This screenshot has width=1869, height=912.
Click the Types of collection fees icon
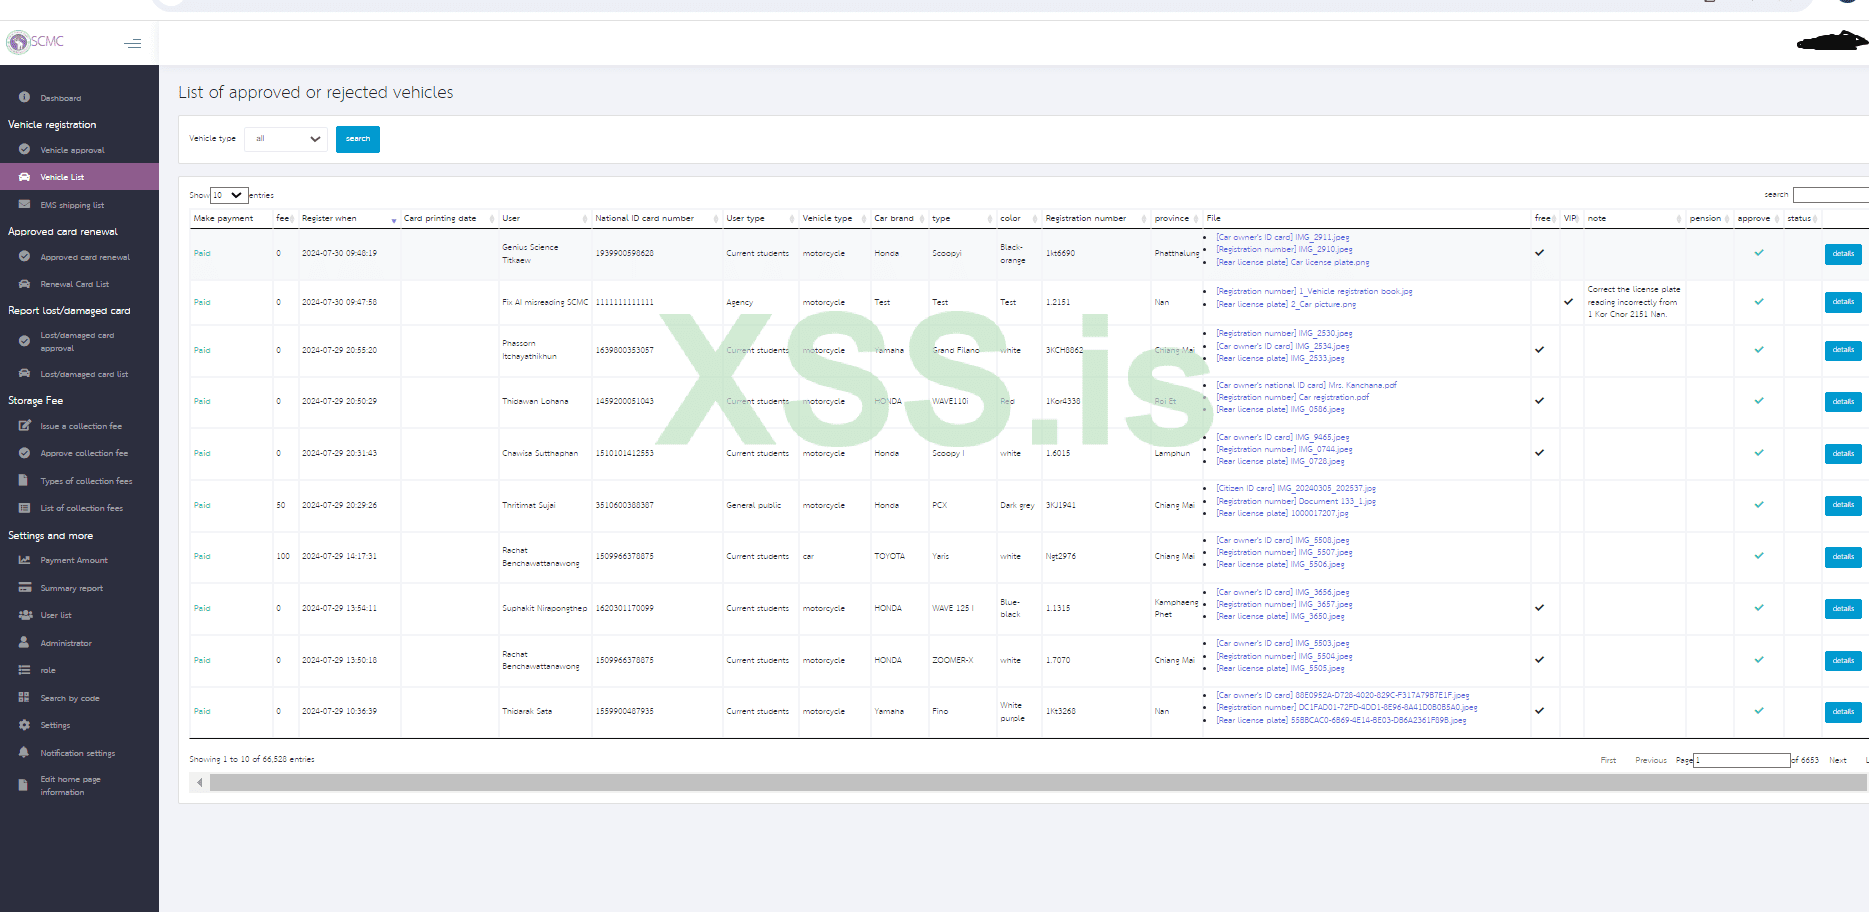(24, 480)
